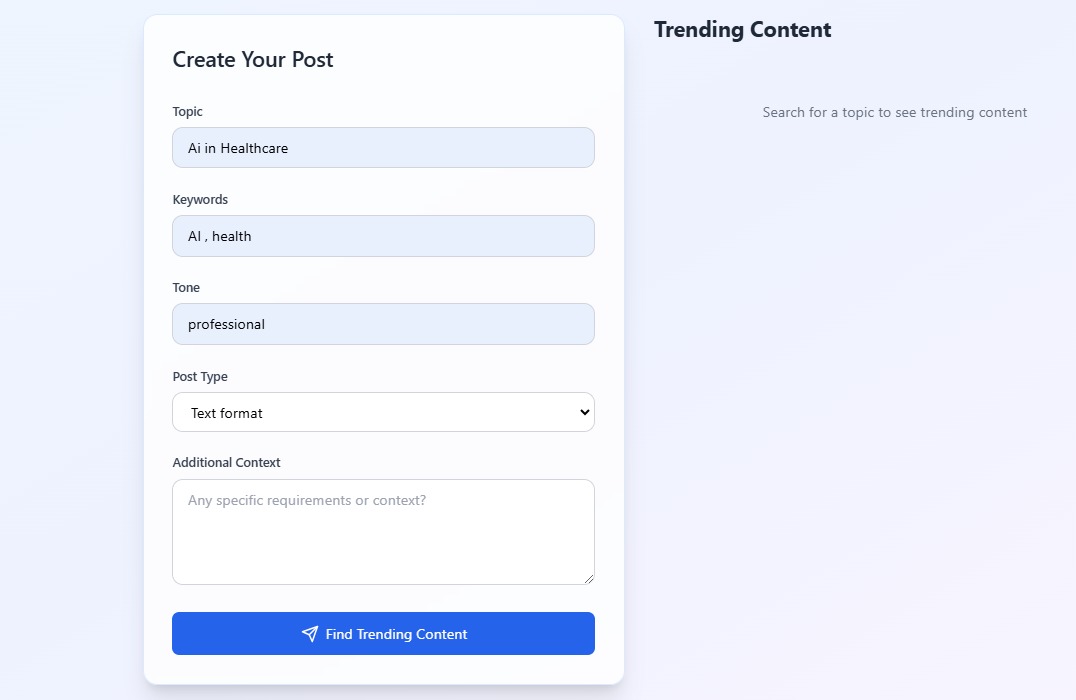This screenshot has width=1076, height=700.
Task: Click the word 'professional' in the Tone field
Action: tap(226, 325)
